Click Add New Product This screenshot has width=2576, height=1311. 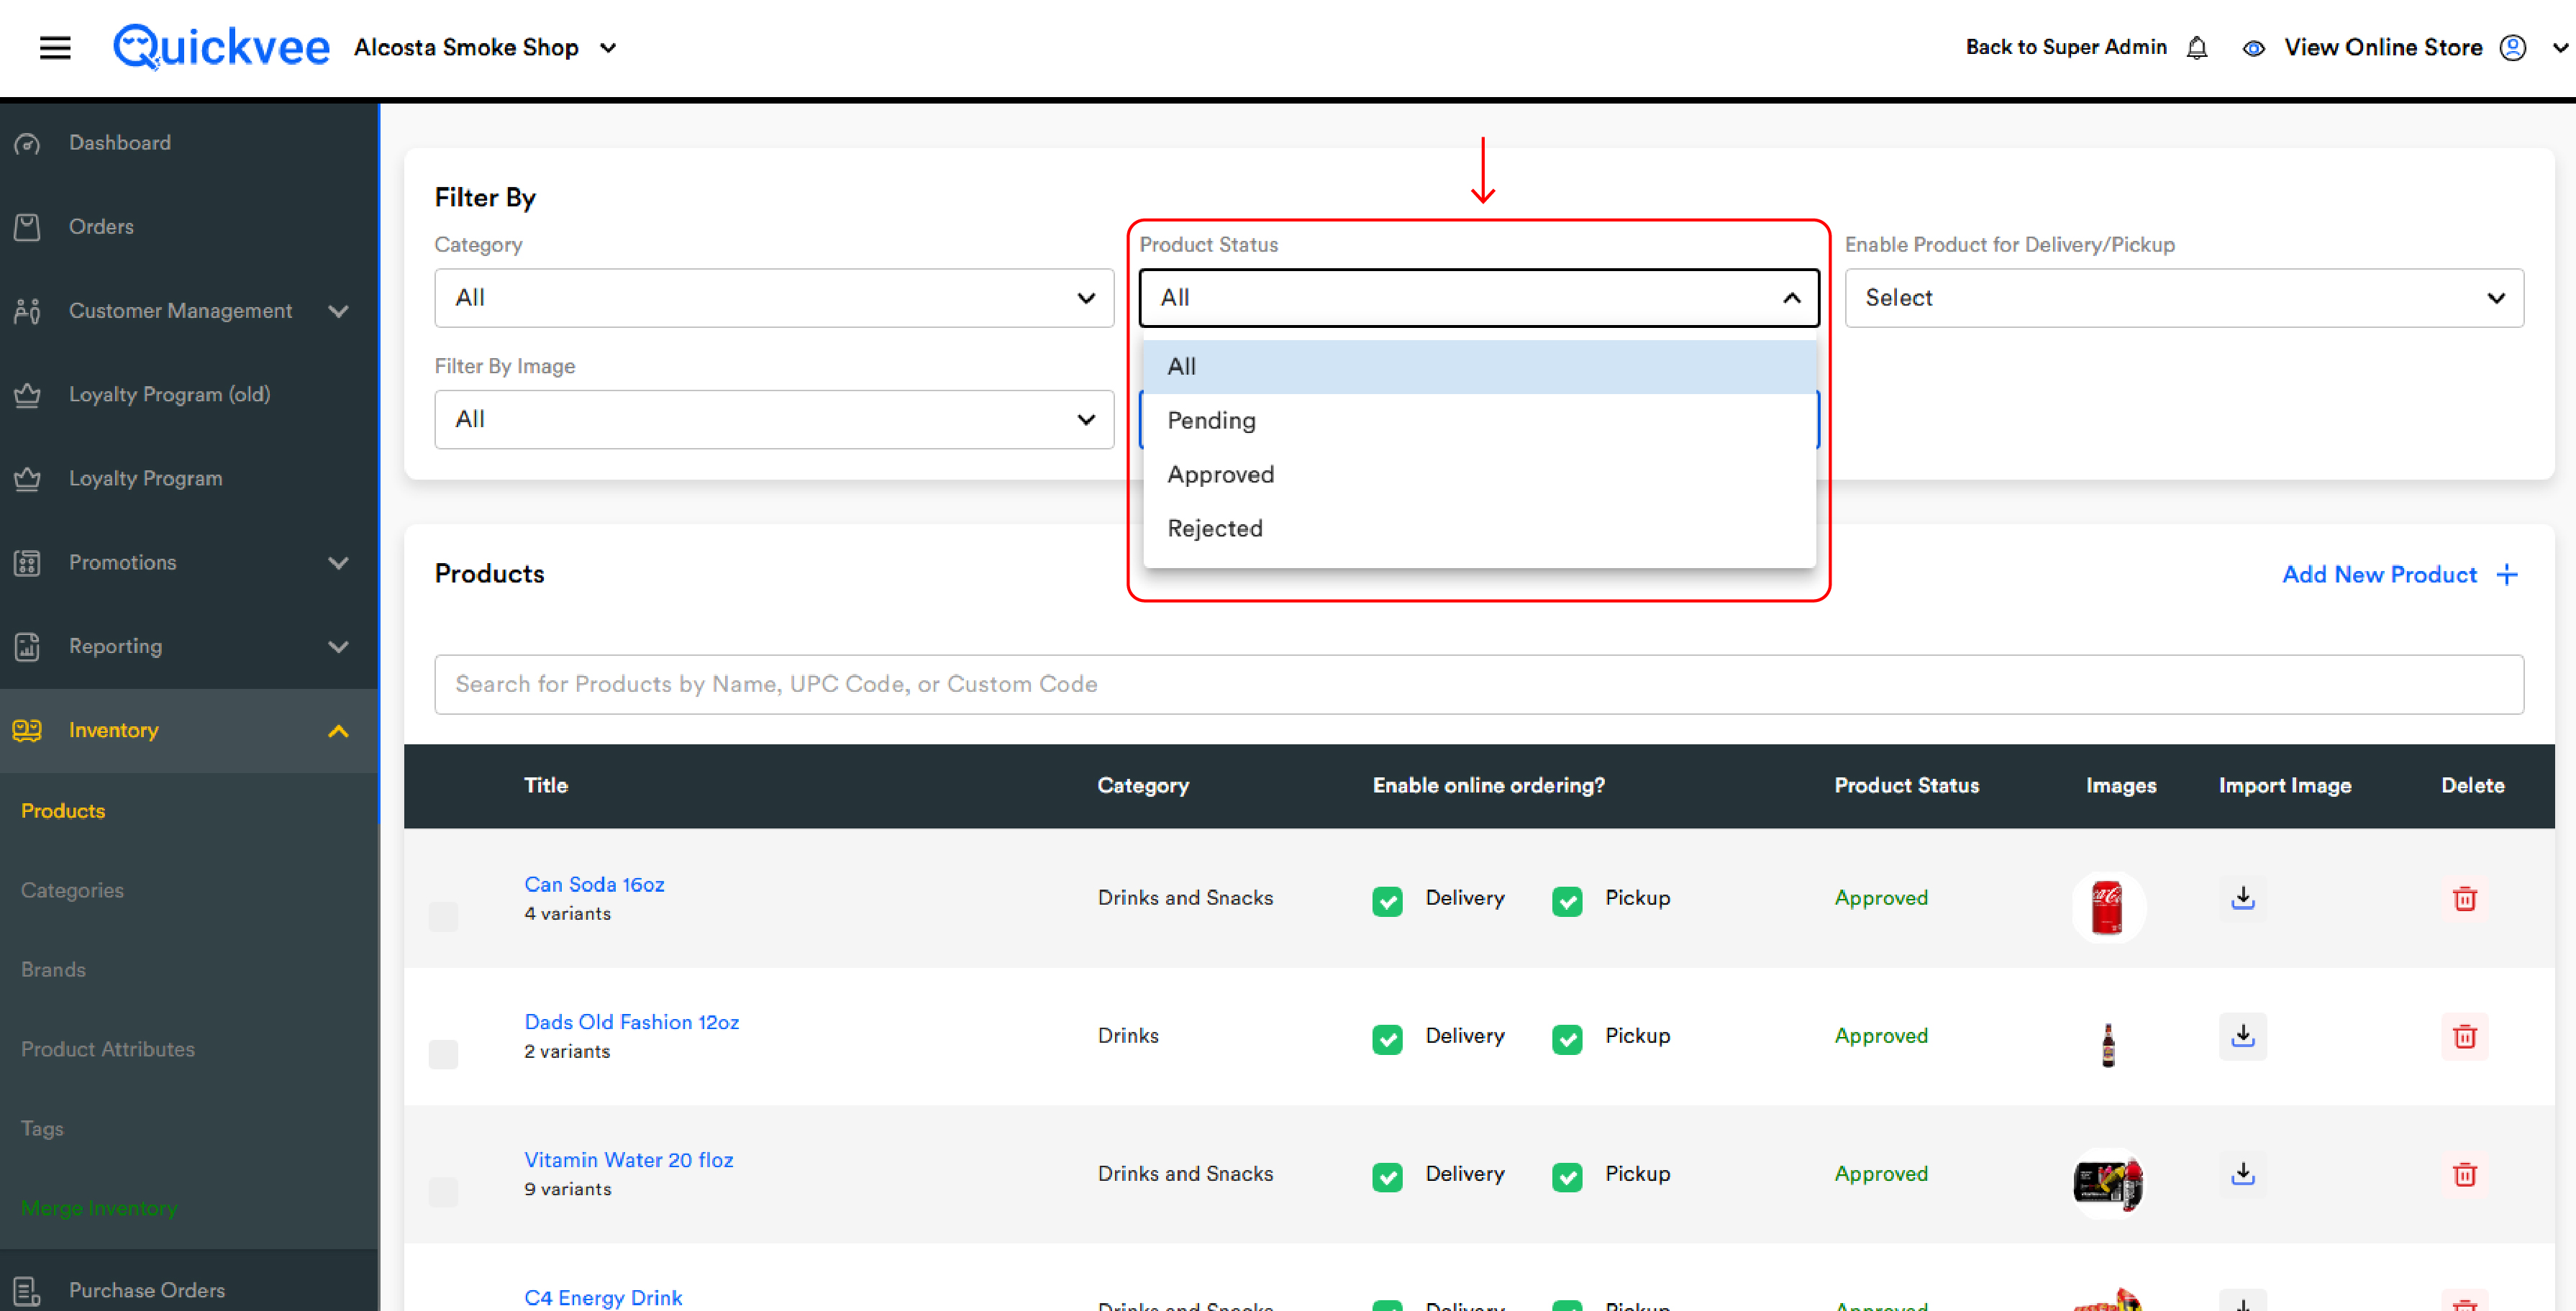2379,575
